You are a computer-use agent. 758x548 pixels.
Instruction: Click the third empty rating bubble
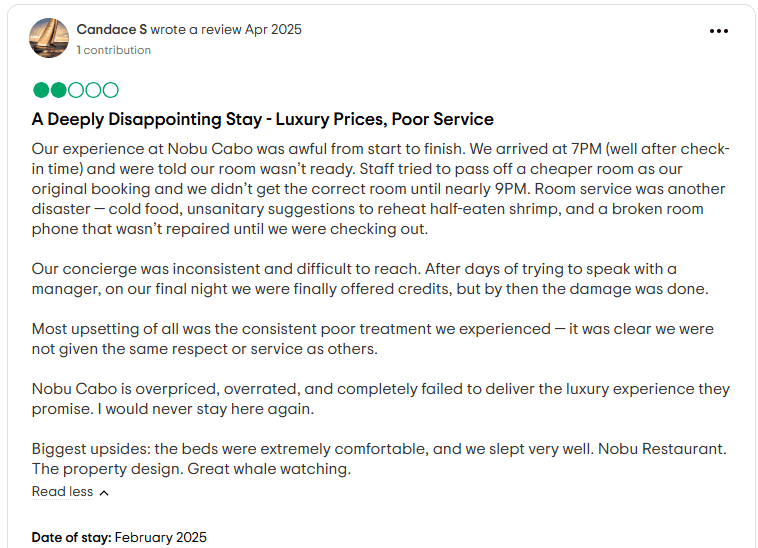pos(76,90)
